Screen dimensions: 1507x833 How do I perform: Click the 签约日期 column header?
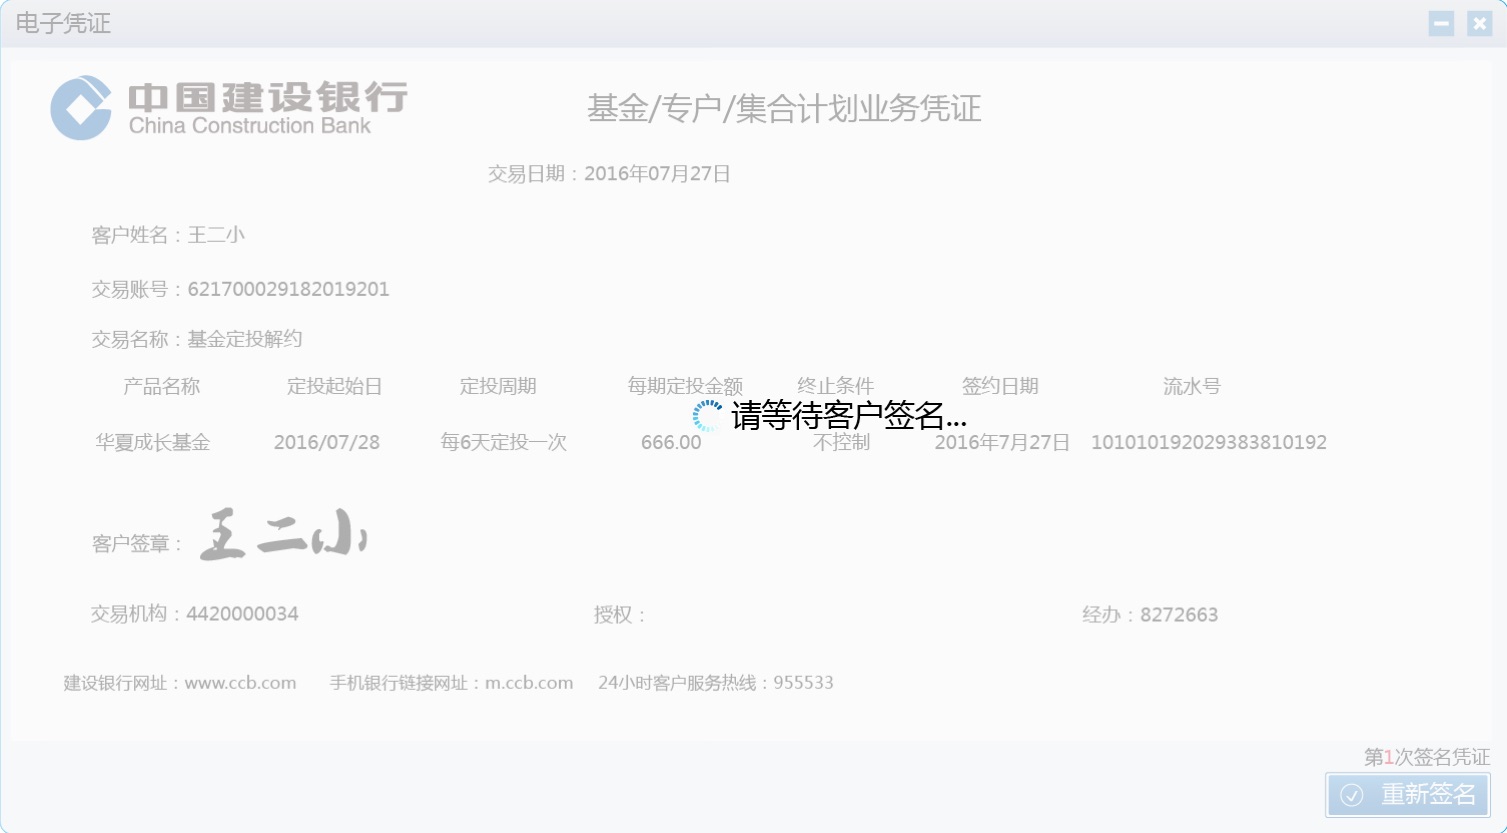pyautogui.click(x=1000, y=386)
